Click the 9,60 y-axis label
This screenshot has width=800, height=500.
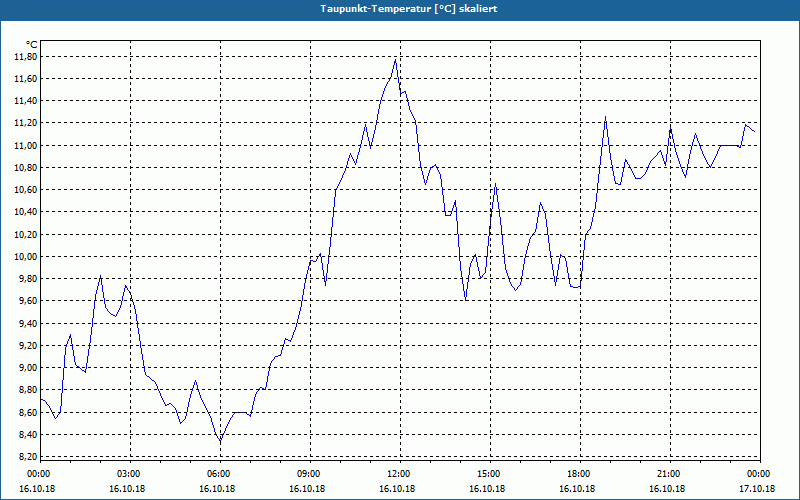28,301
